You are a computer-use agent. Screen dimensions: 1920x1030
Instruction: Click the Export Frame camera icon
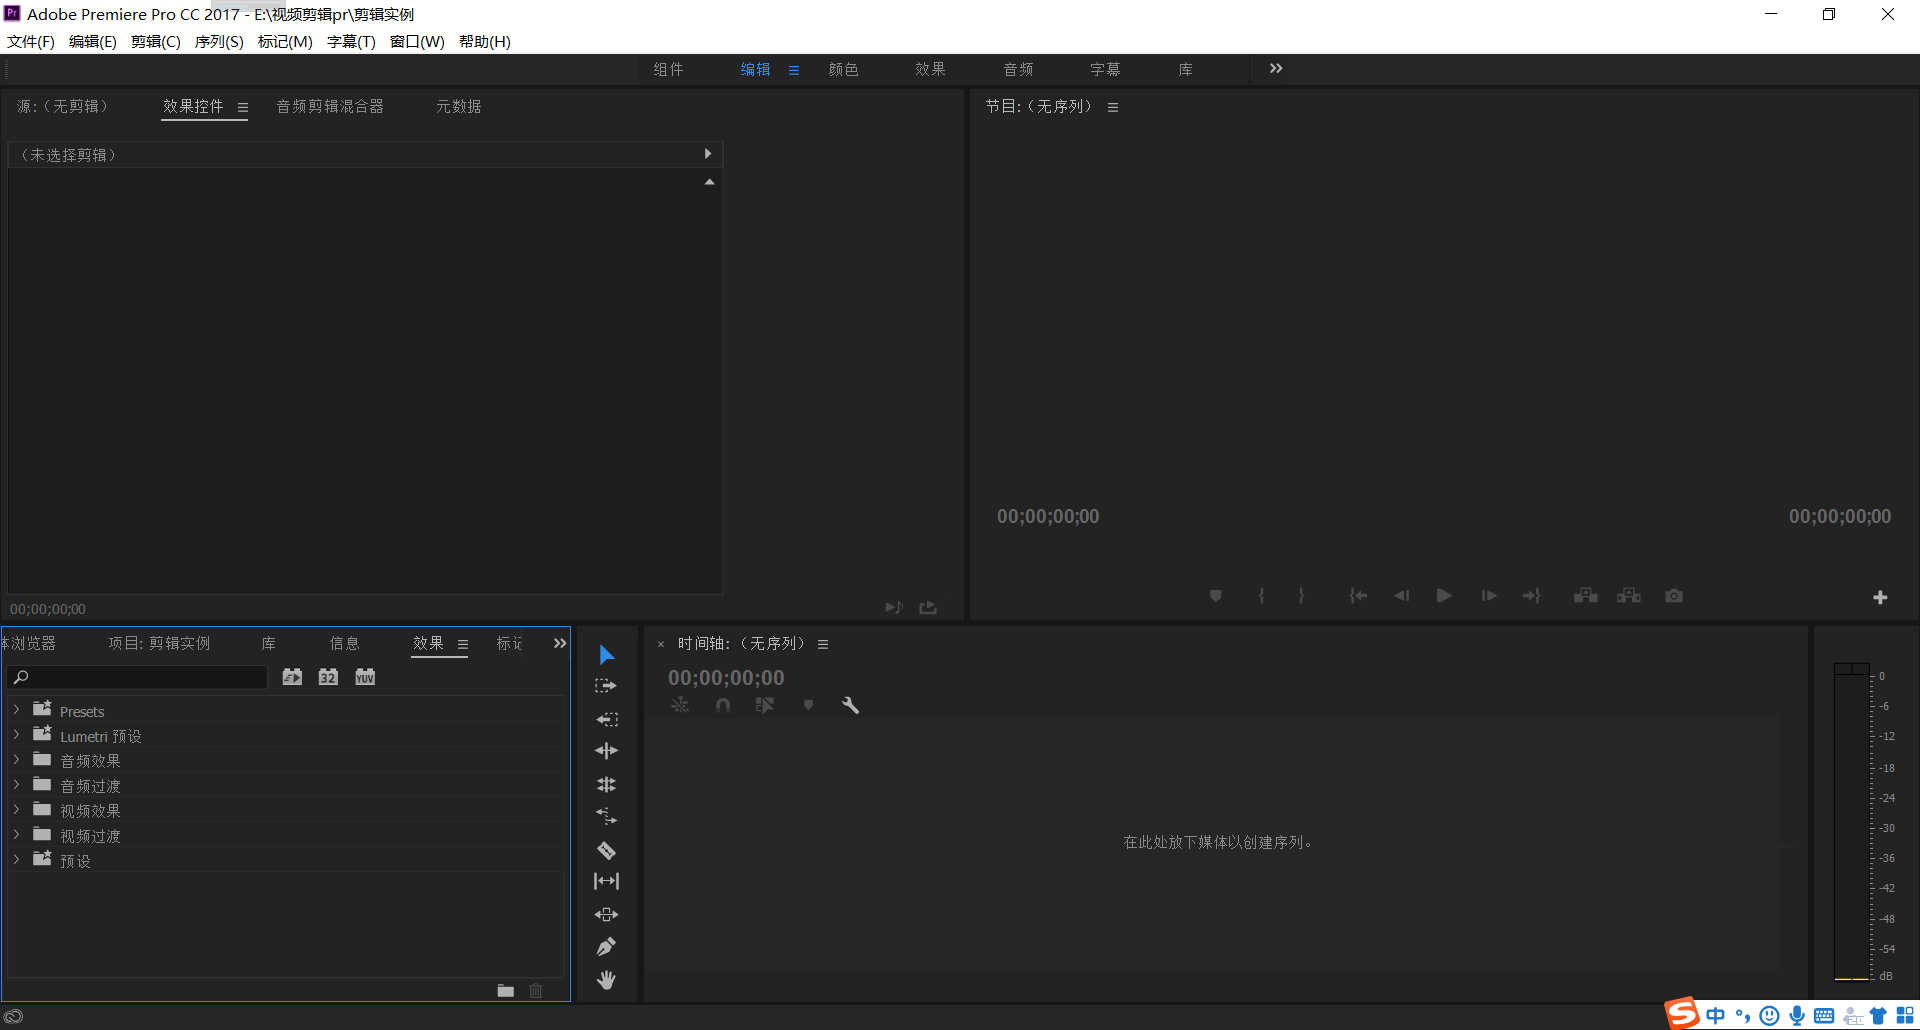click(1674, 596)
